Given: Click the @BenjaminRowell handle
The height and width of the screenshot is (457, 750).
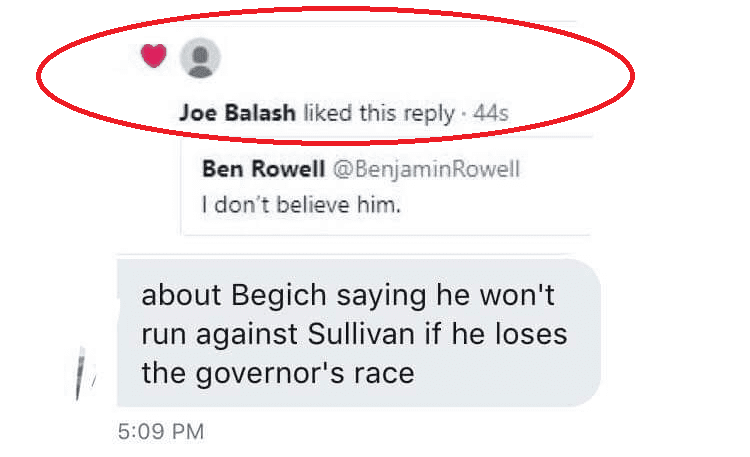Looking at the screenshot, I should (426, 169).
